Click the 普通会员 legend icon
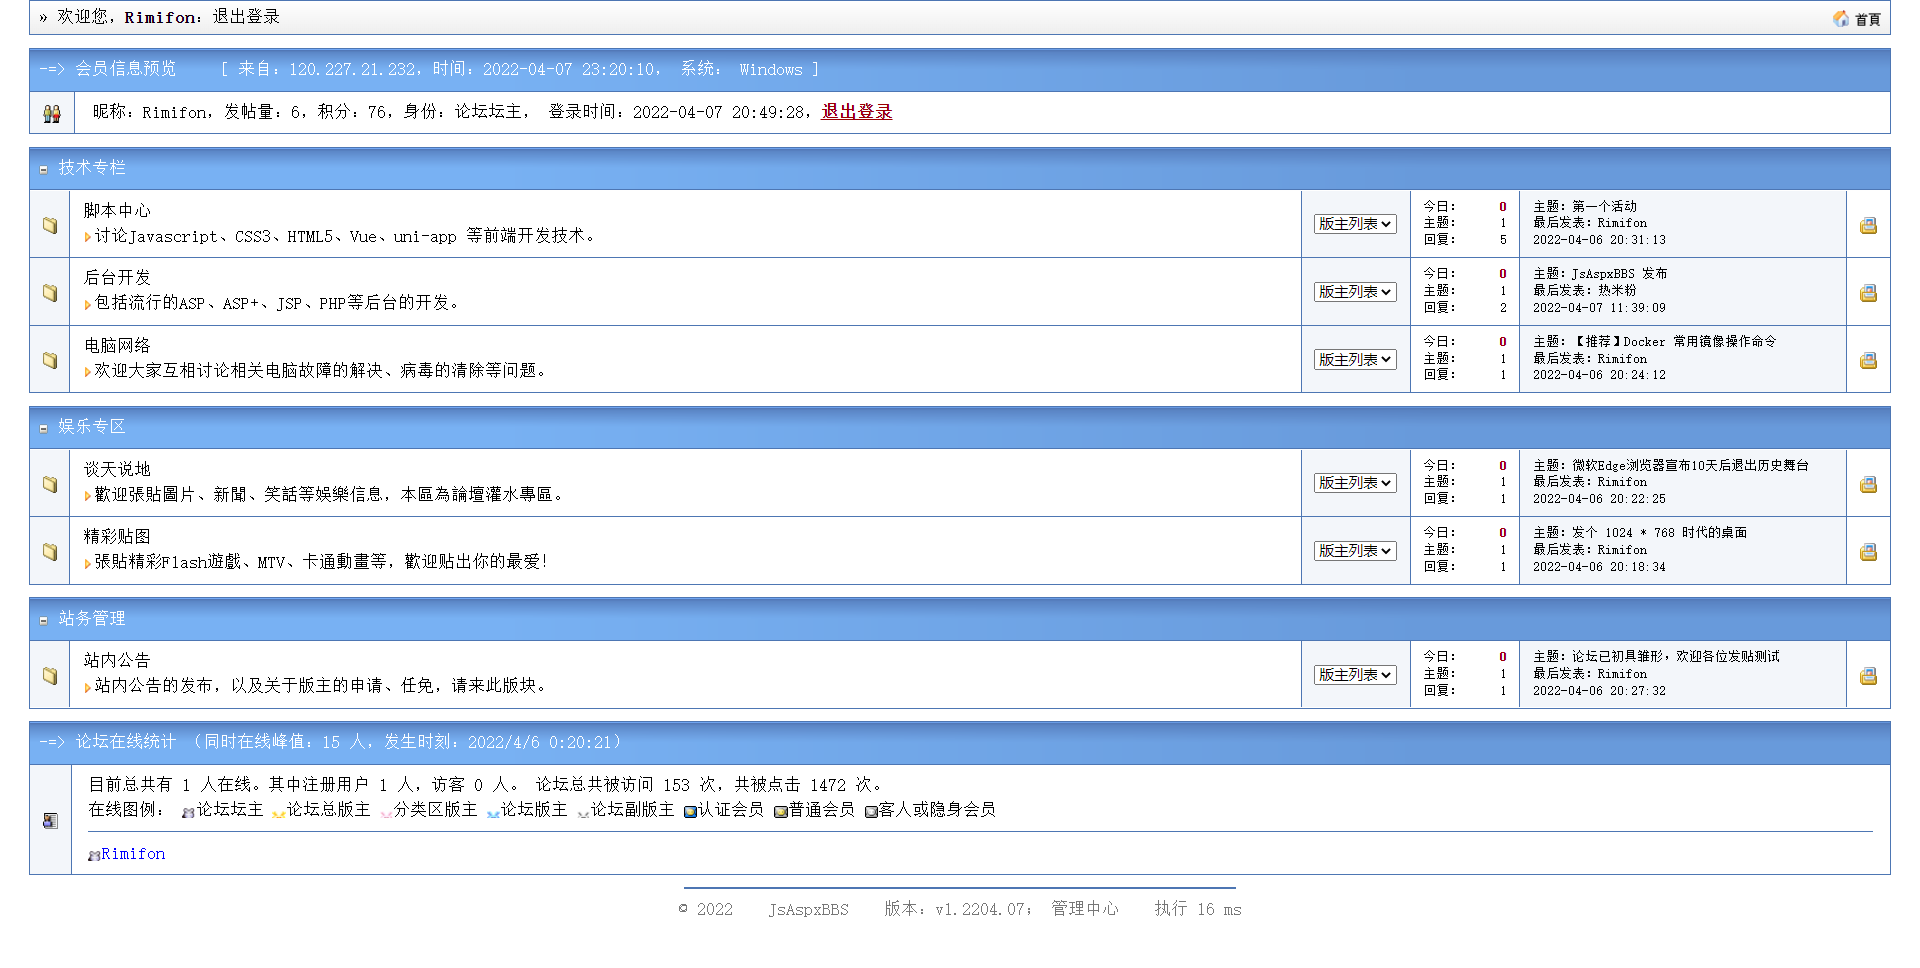 [x=780, y=812]
